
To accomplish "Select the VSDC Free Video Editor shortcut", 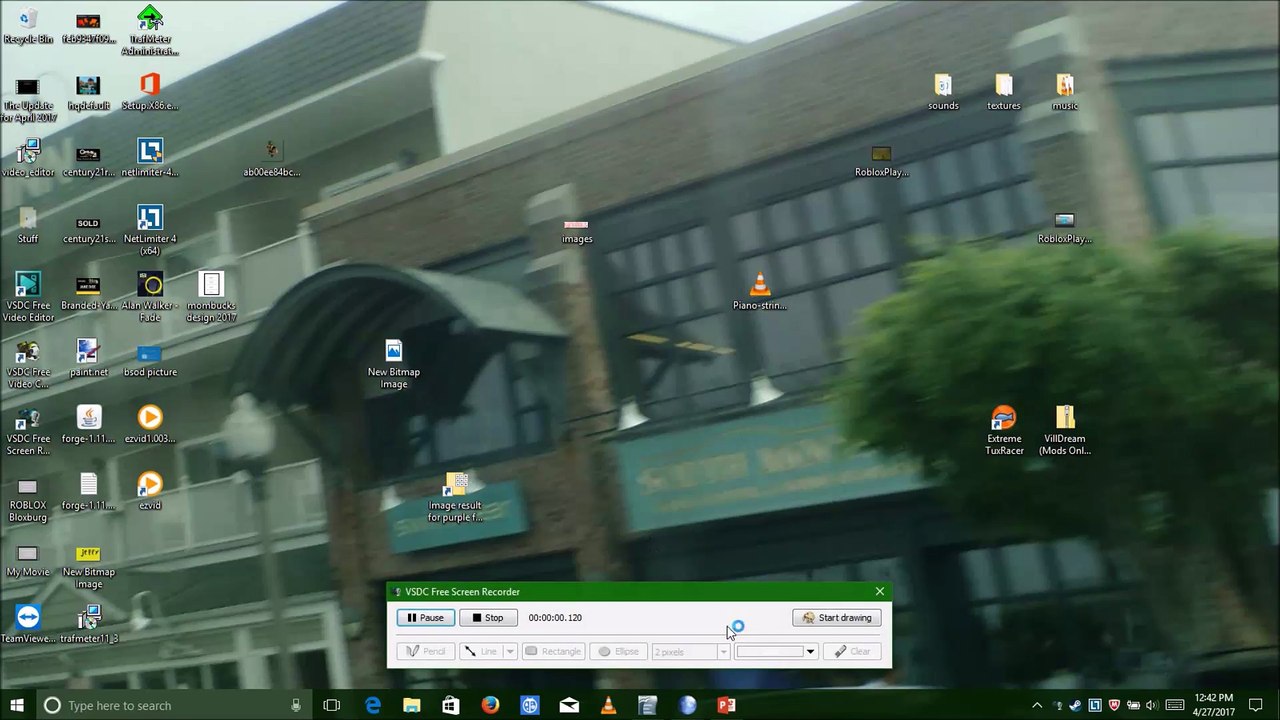I will (28, 298).
